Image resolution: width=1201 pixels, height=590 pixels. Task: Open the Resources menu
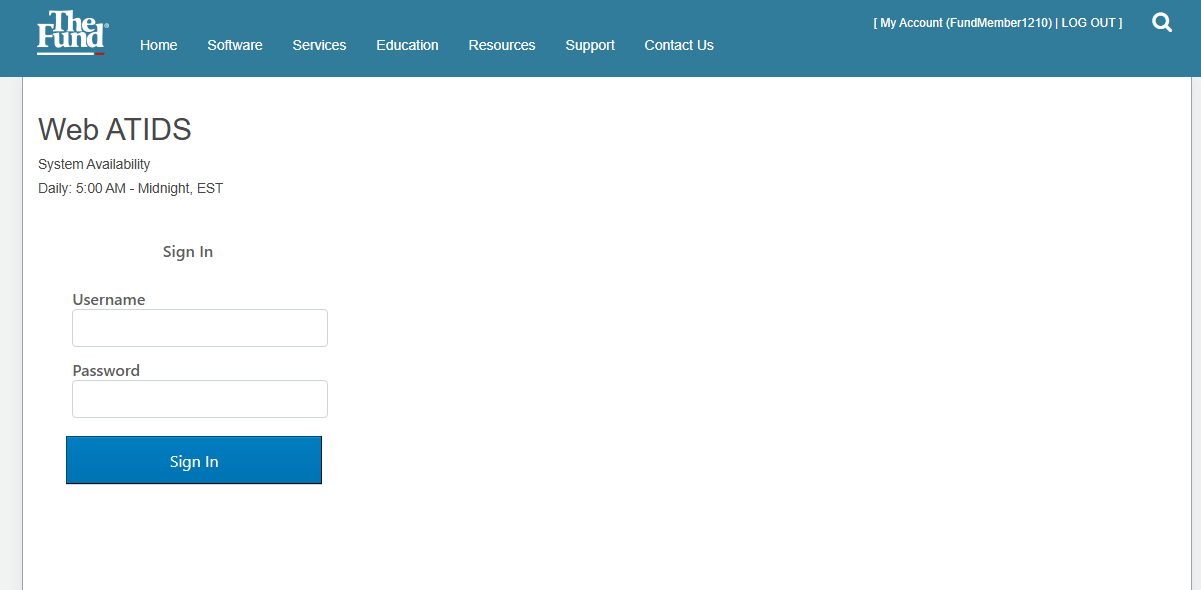[502, 45]
